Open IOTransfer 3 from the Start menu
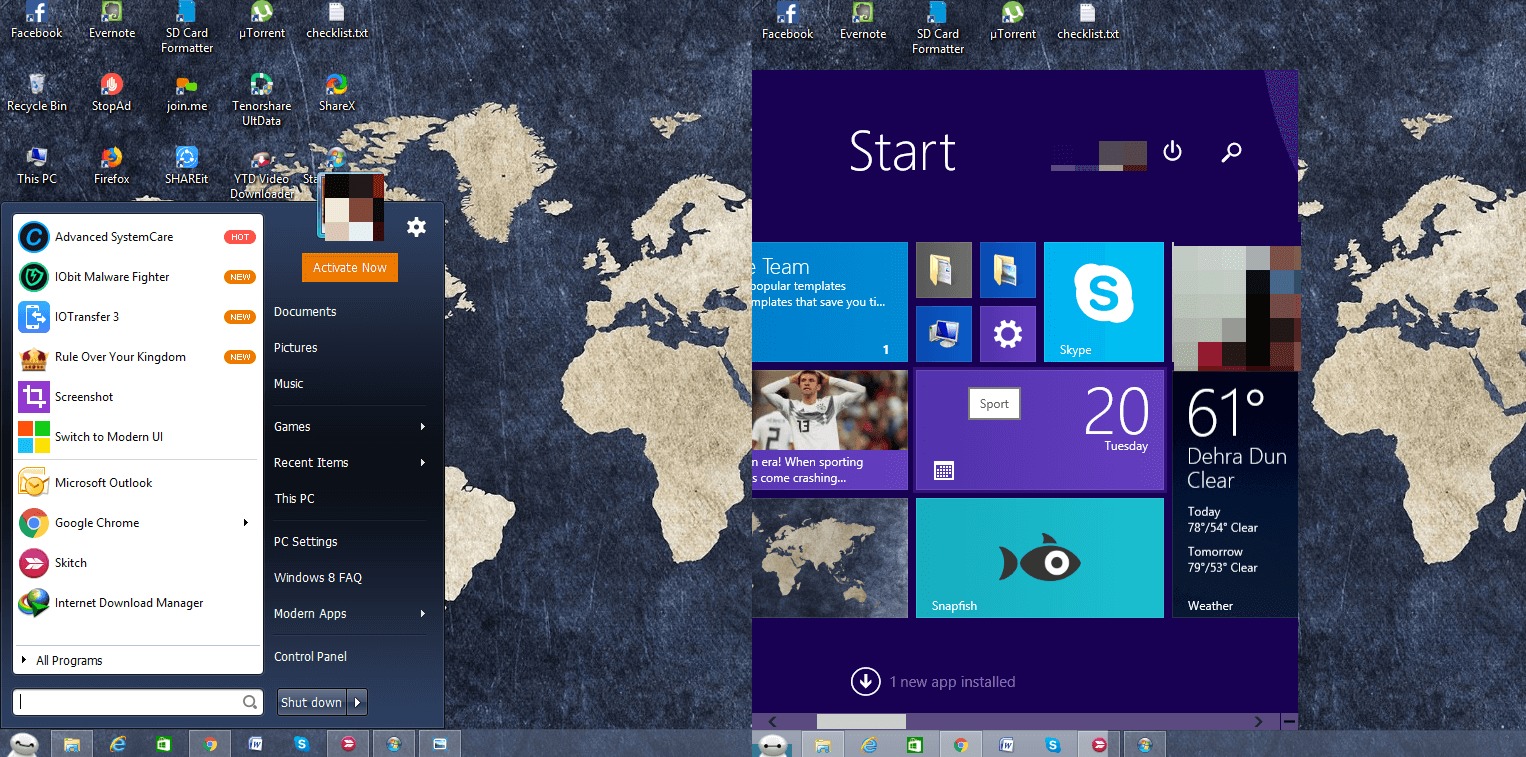Image resolution: width=1526 pixels, height=757 pixels. pos(138,317)
